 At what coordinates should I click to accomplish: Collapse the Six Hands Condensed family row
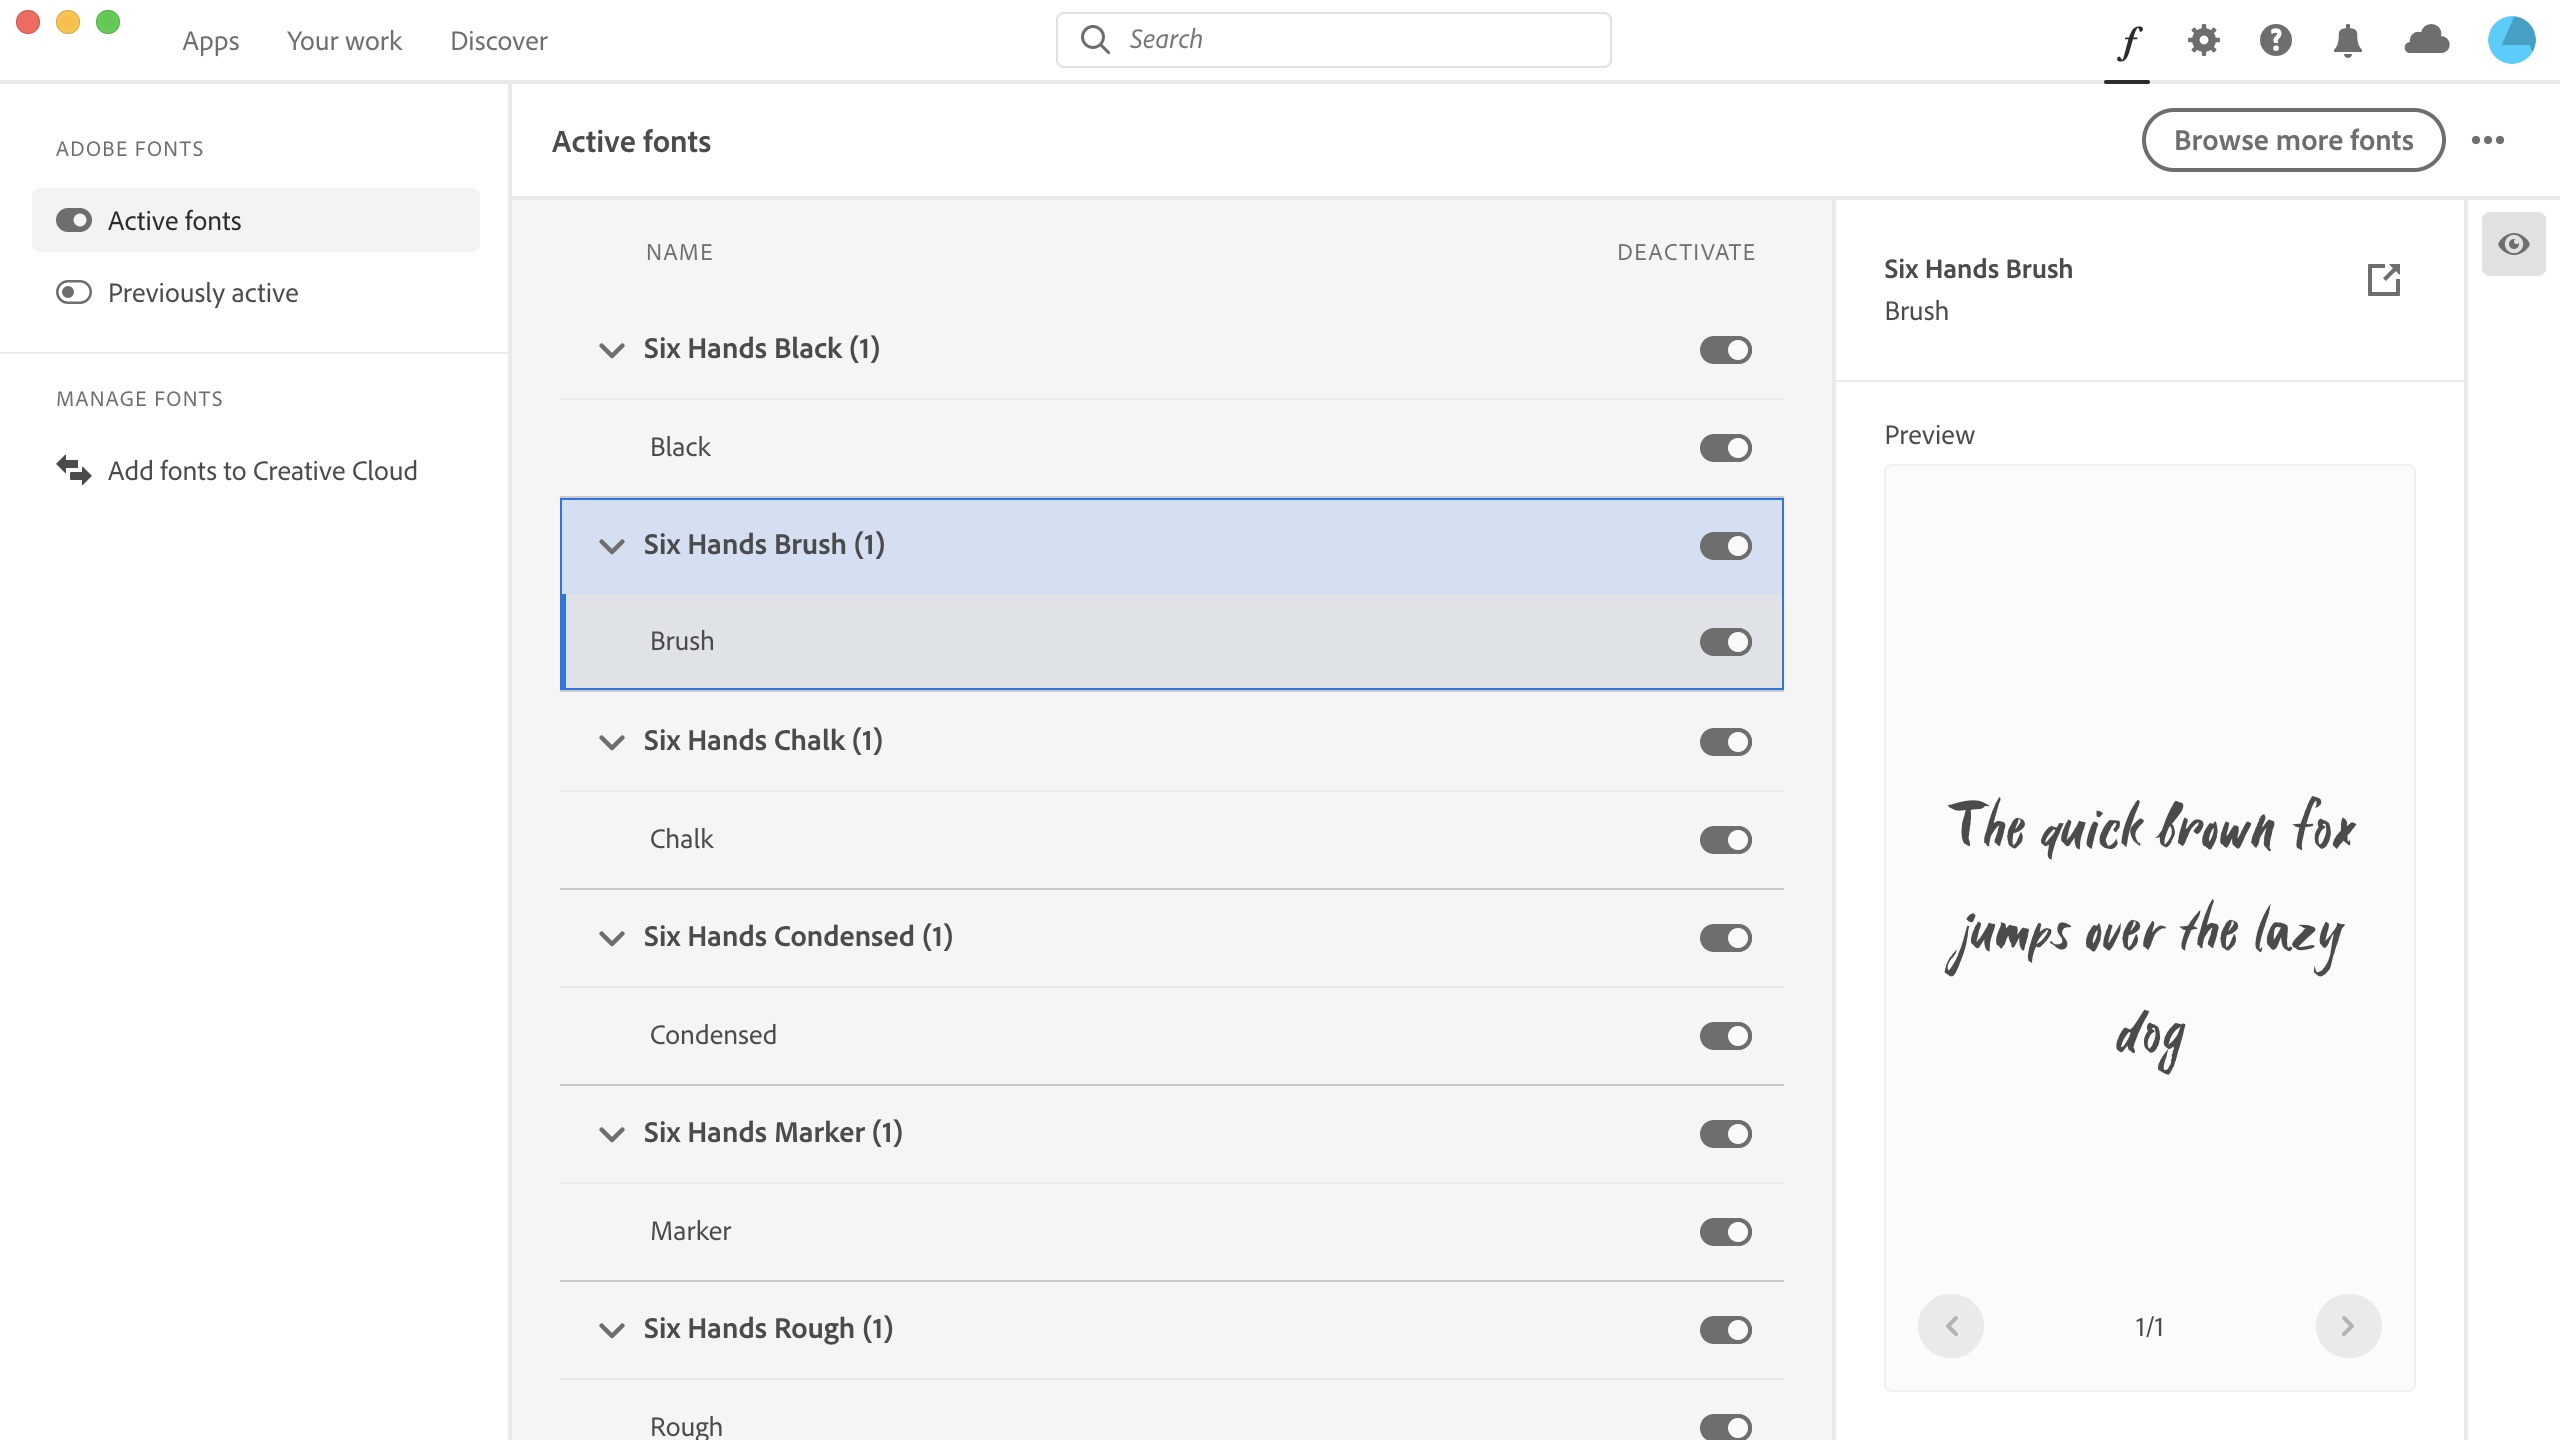[x=612, y=937]
